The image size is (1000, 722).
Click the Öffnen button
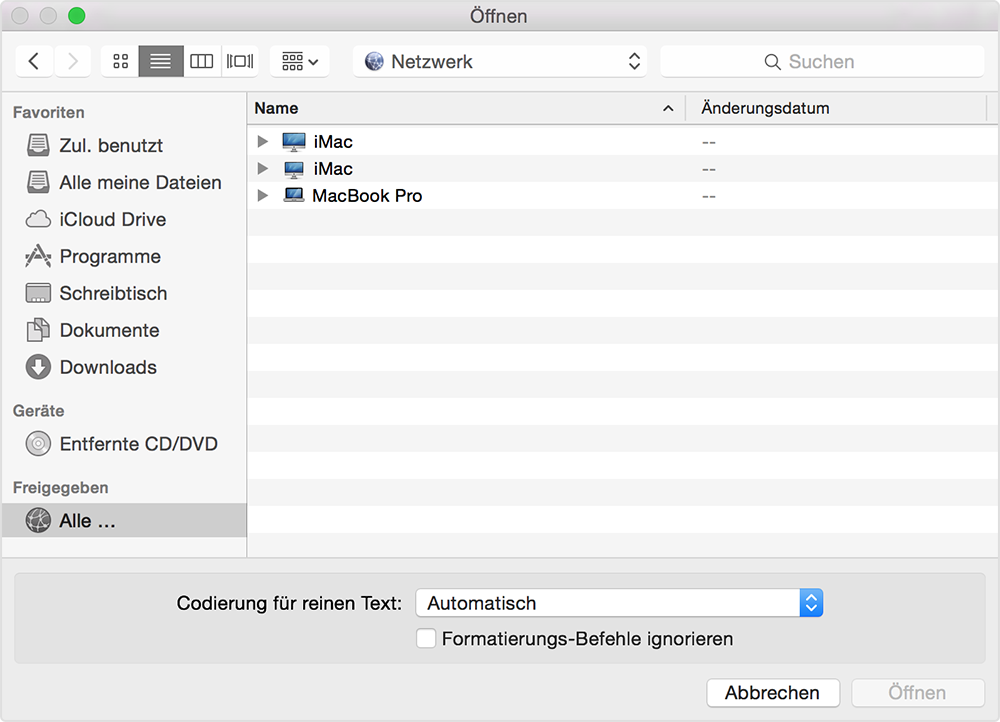(918, 693)
